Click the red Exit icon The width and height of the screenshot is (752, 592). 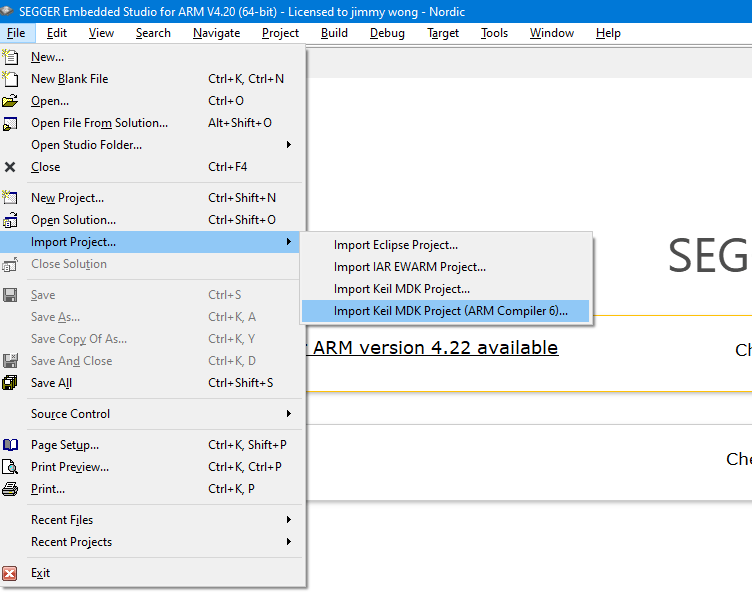11,573
